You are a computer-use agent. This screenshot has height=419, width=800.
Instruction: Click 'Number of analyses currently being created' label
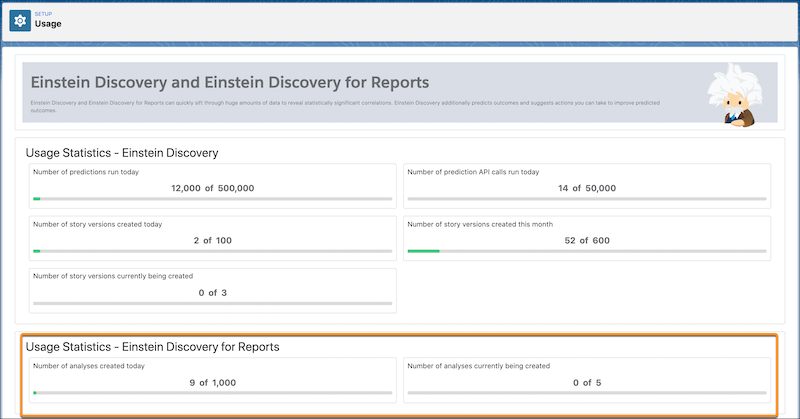(479, 366)
